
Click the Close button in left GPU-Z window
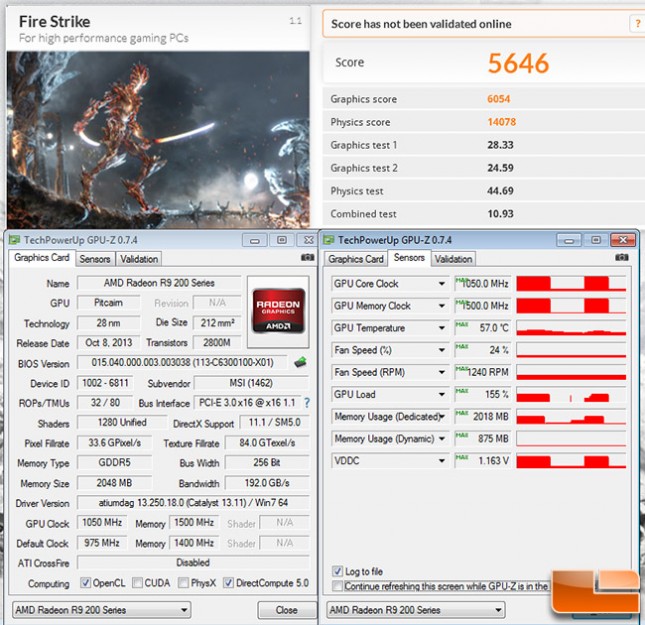coord(287,610)
